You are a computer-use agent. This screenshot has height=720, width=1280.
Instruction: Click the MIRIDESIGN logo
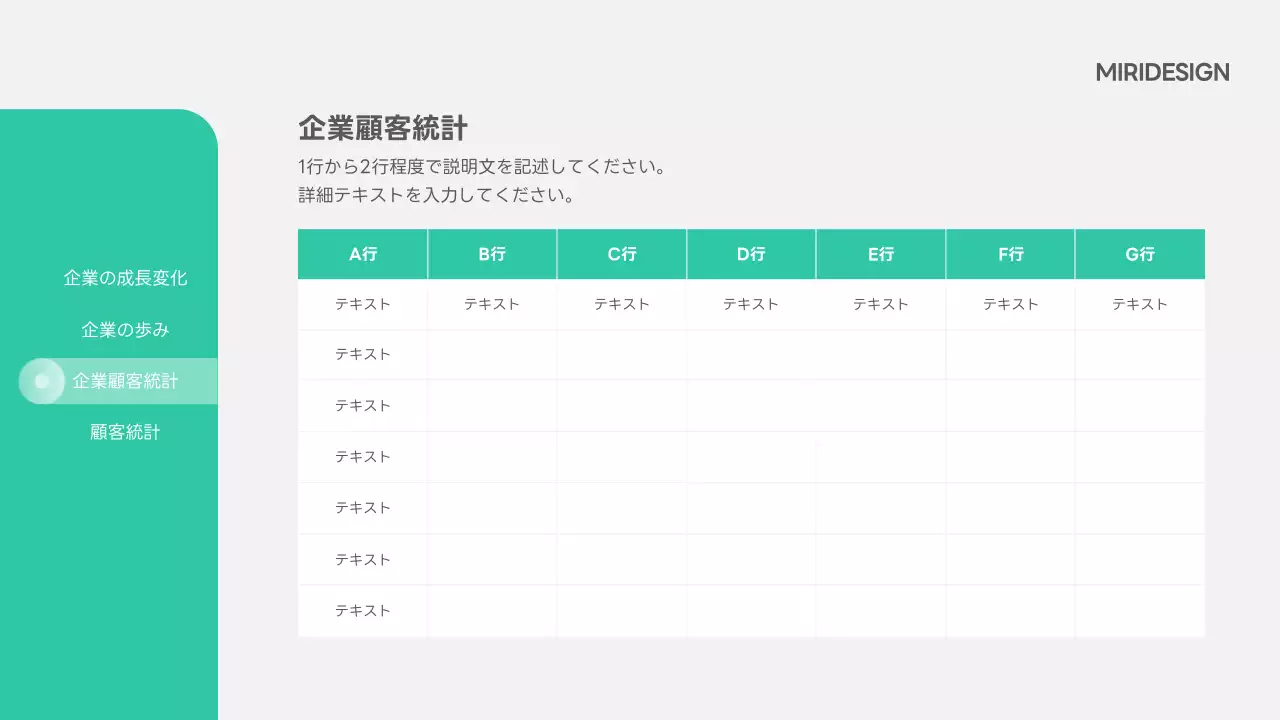[1162, 72]
